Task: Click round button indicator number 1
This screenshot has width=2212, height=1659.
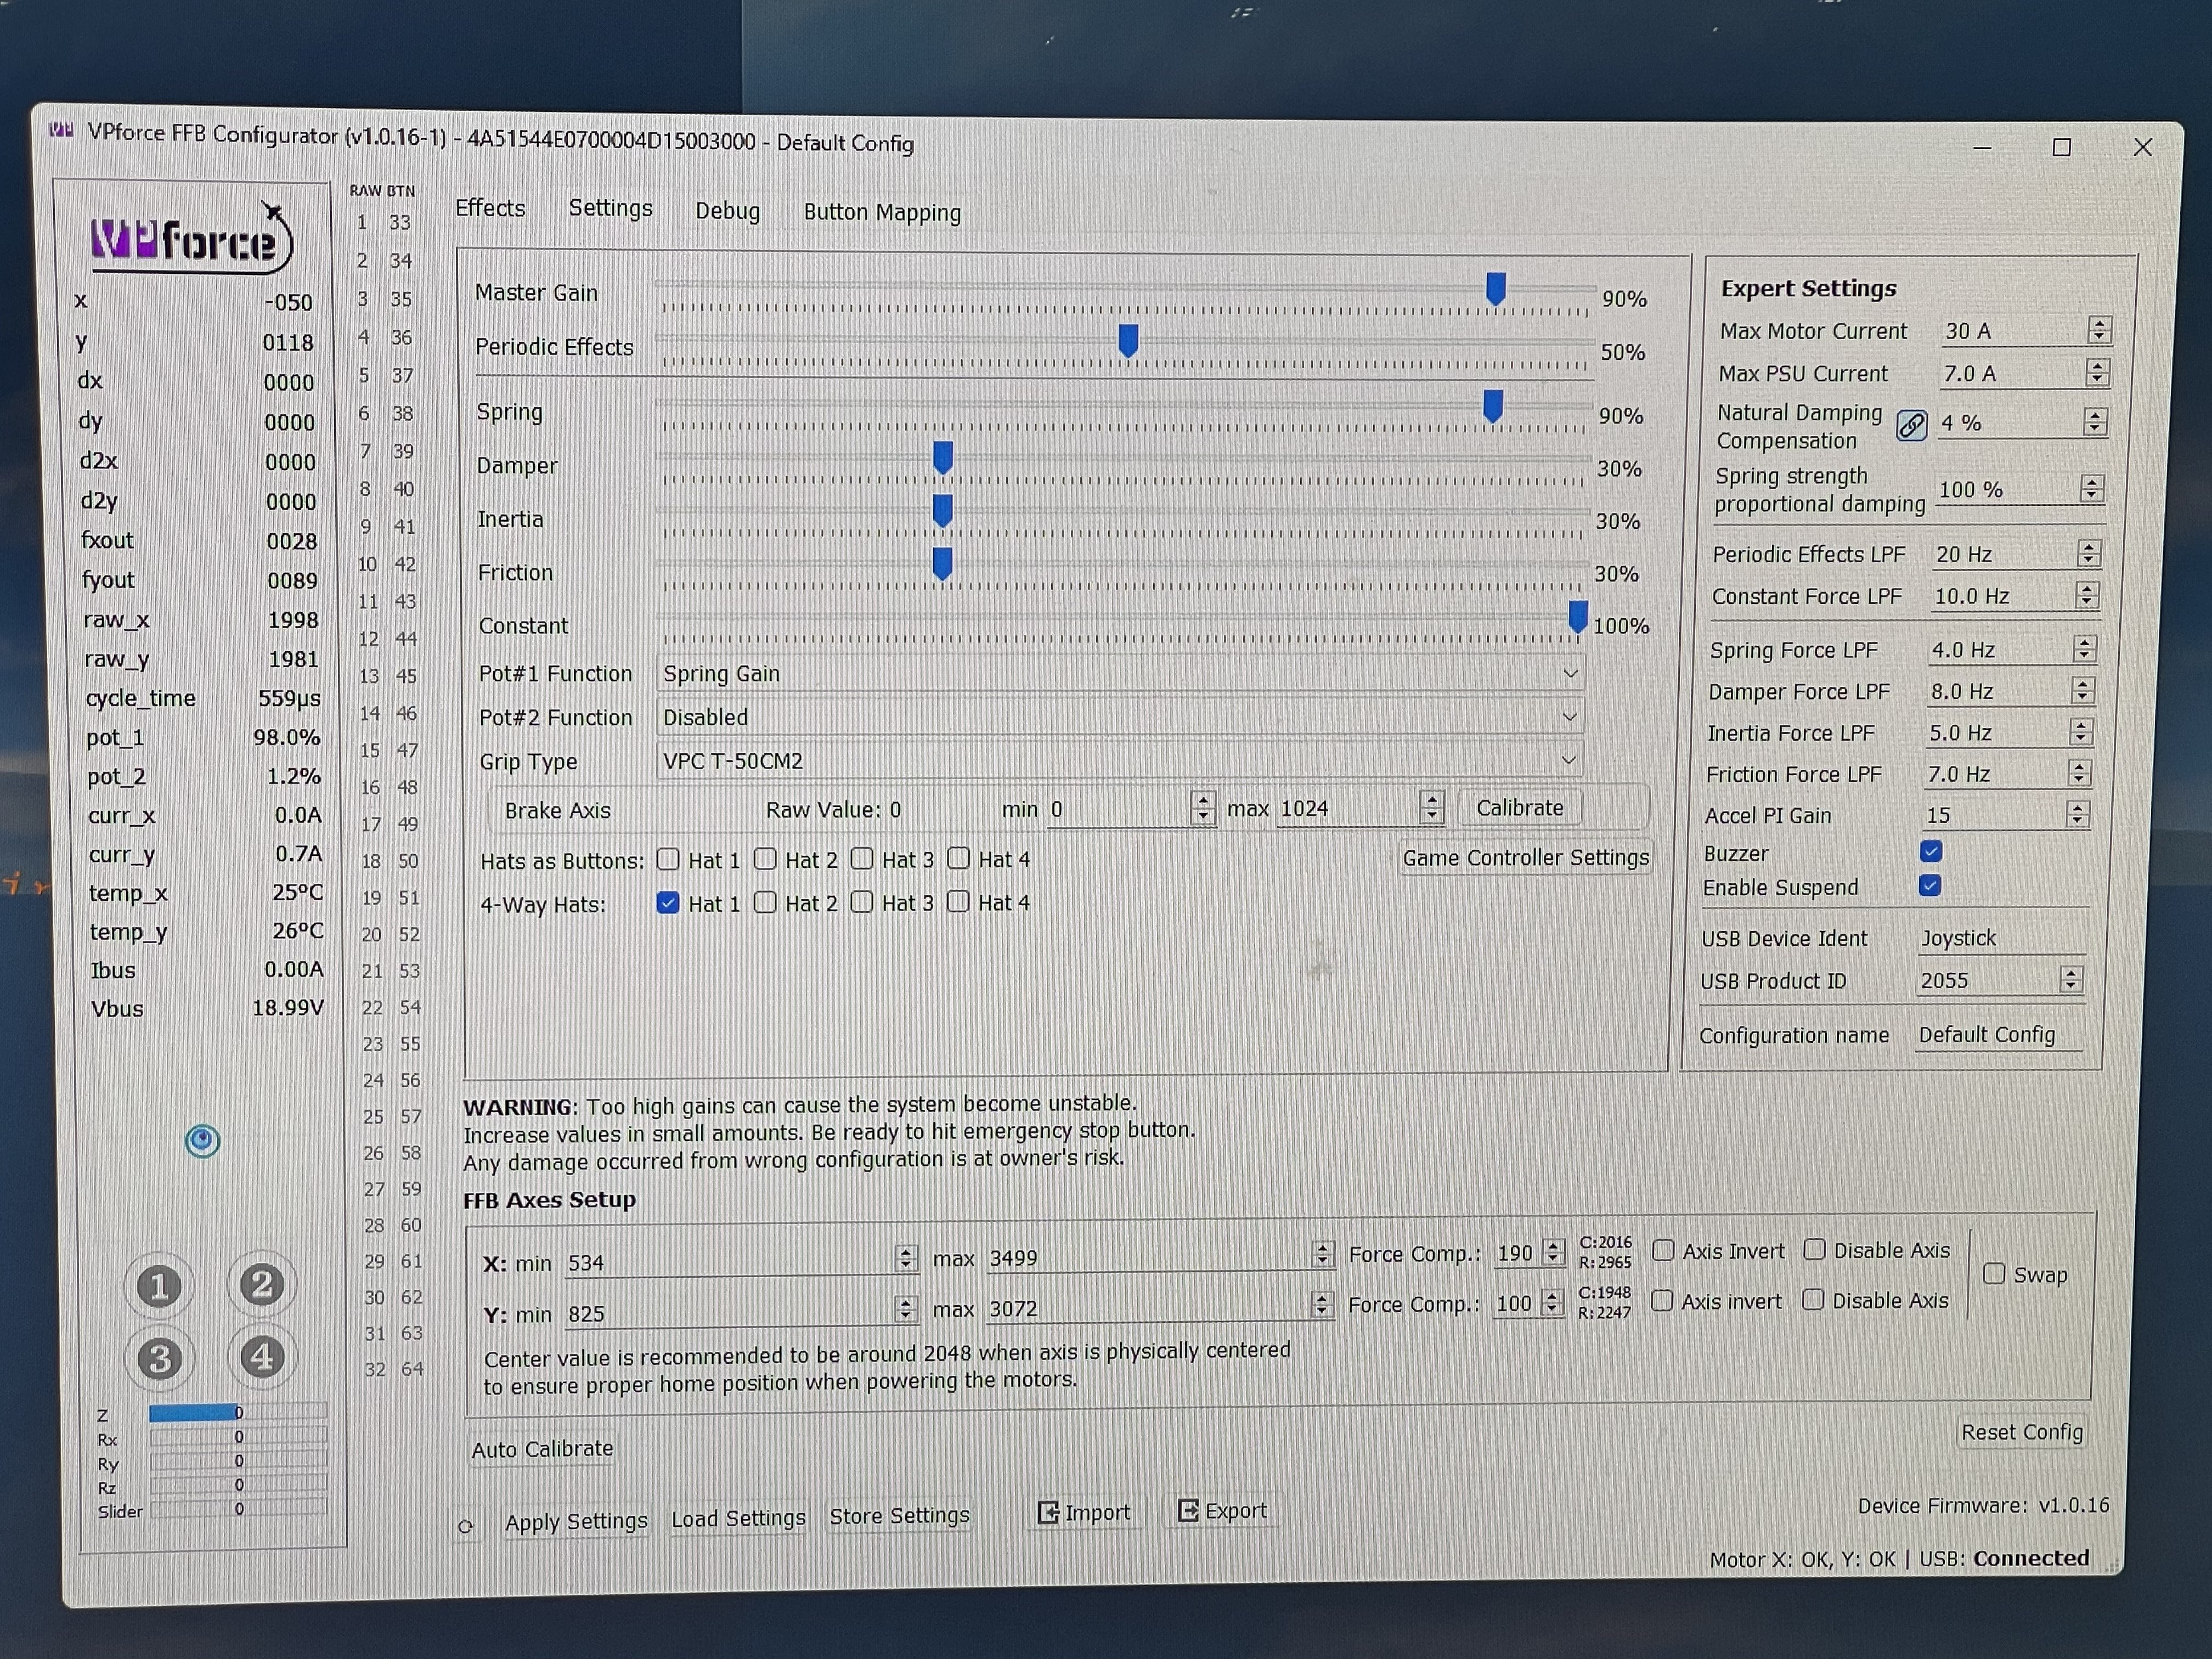Action: pyautogui.click(x=159, y=1286)
